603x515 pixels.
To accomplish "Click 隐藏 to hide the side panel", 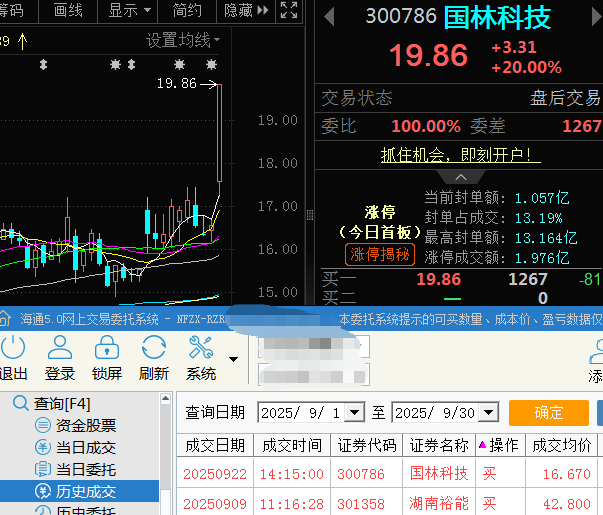I will pos(246,10).
